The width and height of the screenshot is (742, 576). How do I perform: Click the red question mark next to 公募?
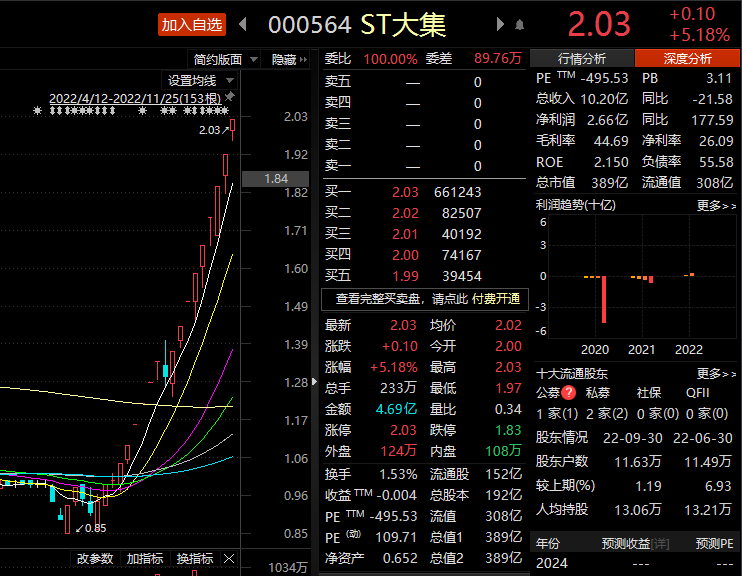point(568,392)
